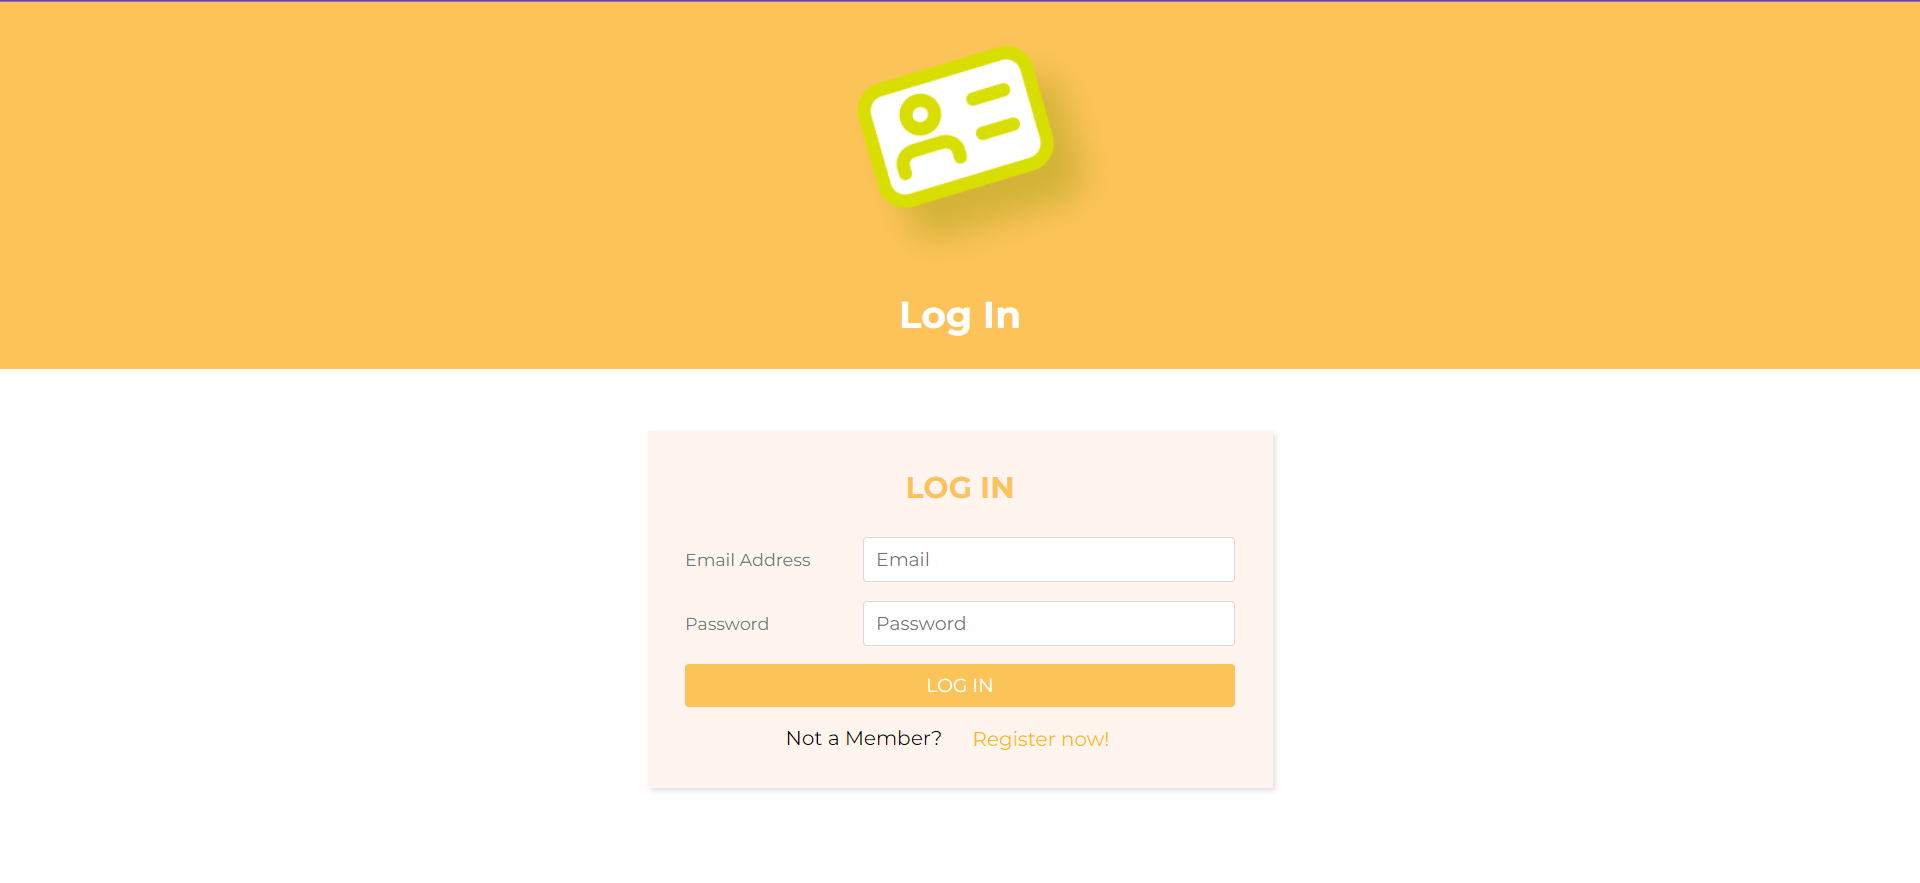The height and width of the screenshot is (883, 1920).
Task: Click the Not a Member? text
Action: tap(863, 738)
